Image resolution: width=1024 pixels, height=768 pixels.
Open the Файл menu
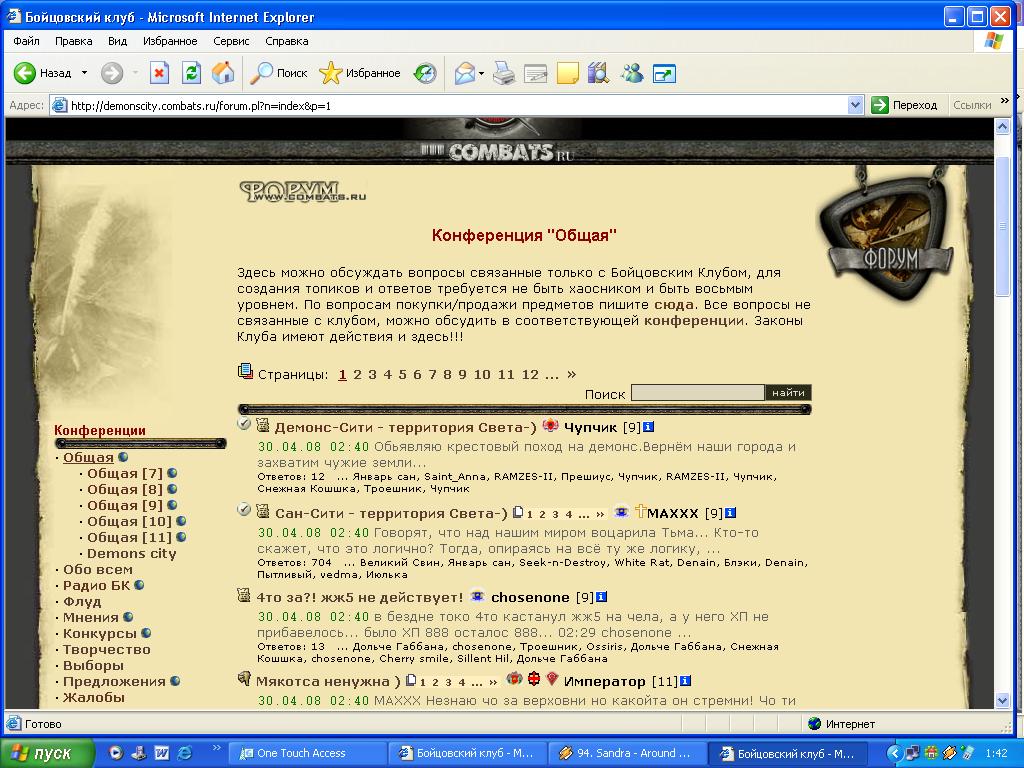(x=26, y=41)
